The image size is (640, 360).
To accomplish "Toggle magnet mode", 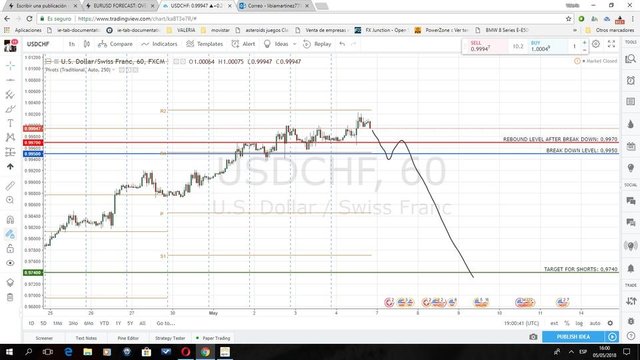I will (x=10, y=220).
